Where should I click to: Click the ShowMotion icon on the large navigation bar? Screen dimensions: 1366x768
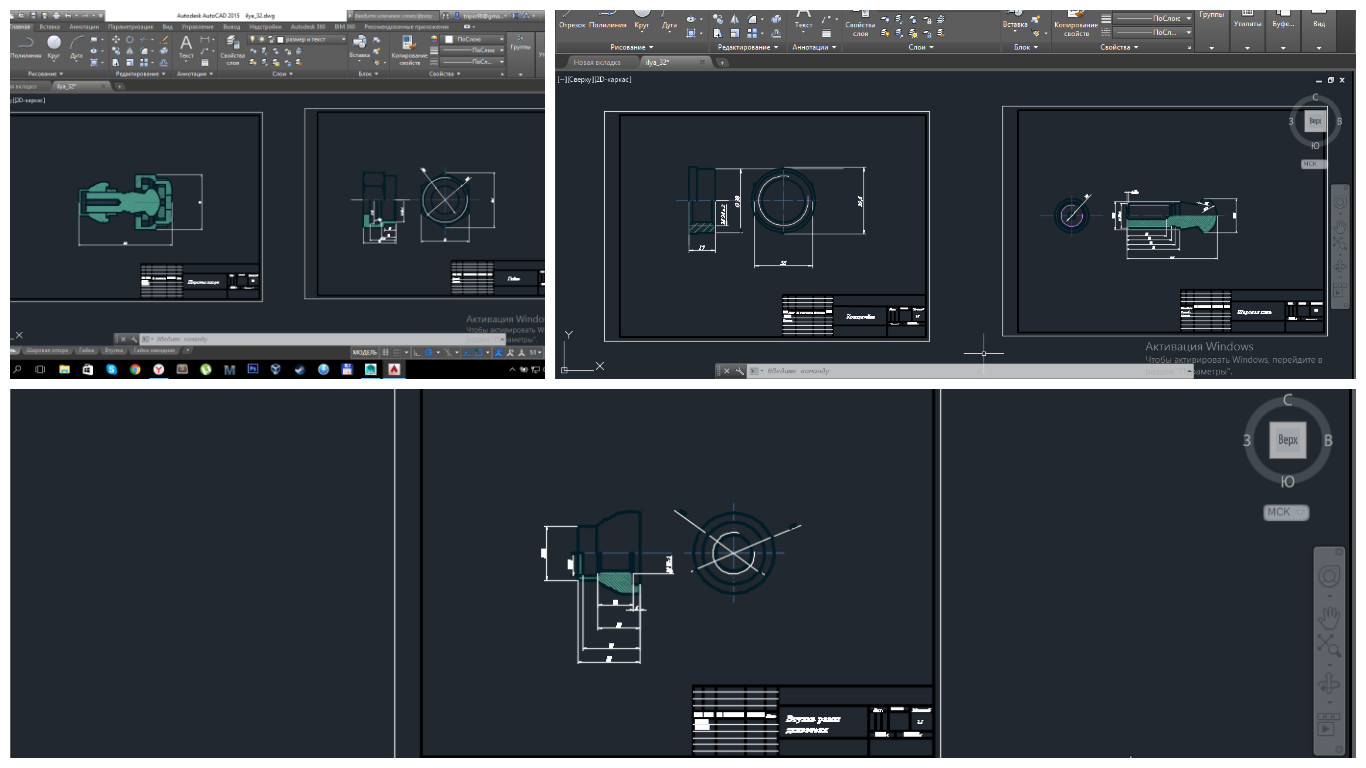point(1328,725)
